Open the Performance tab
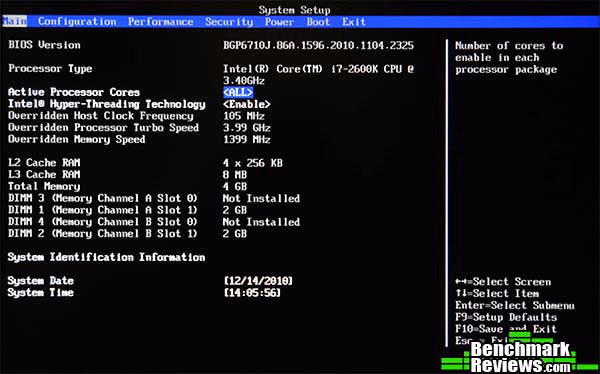 coord(160,22)
